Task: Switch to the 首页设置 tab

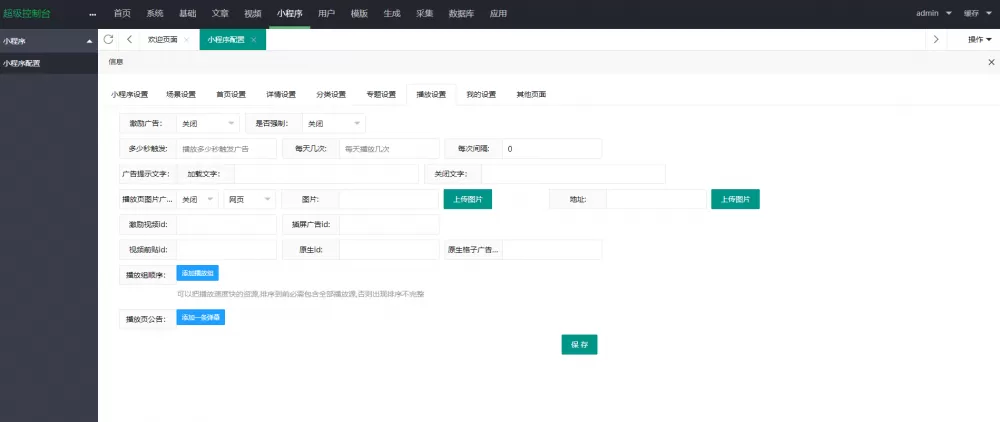Action: (230, 95)
